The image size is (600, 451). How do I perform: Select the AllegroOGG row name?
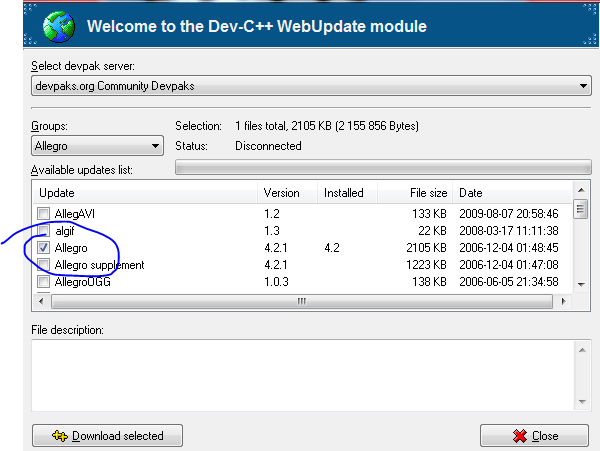click(83, 282)
